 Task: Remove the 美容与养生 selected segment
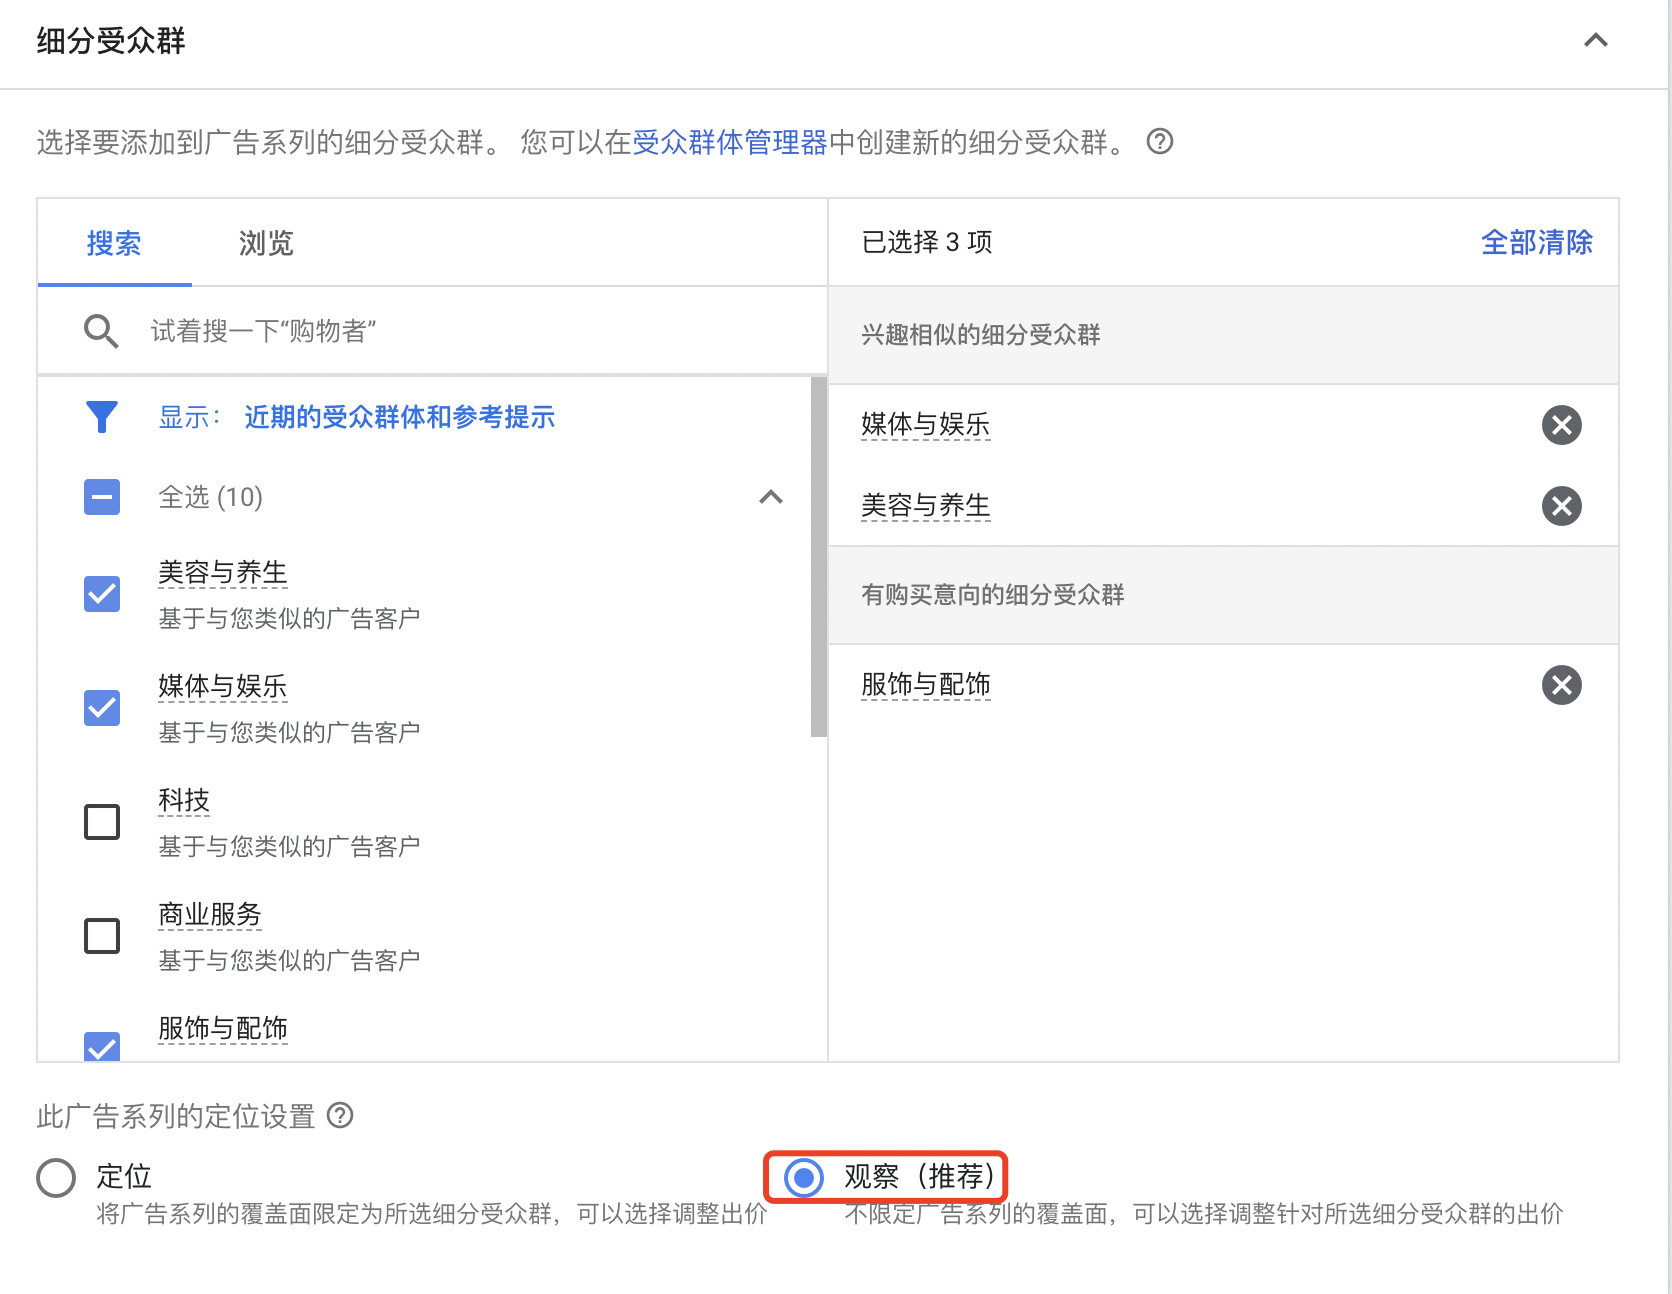[x=1561, y=506]
